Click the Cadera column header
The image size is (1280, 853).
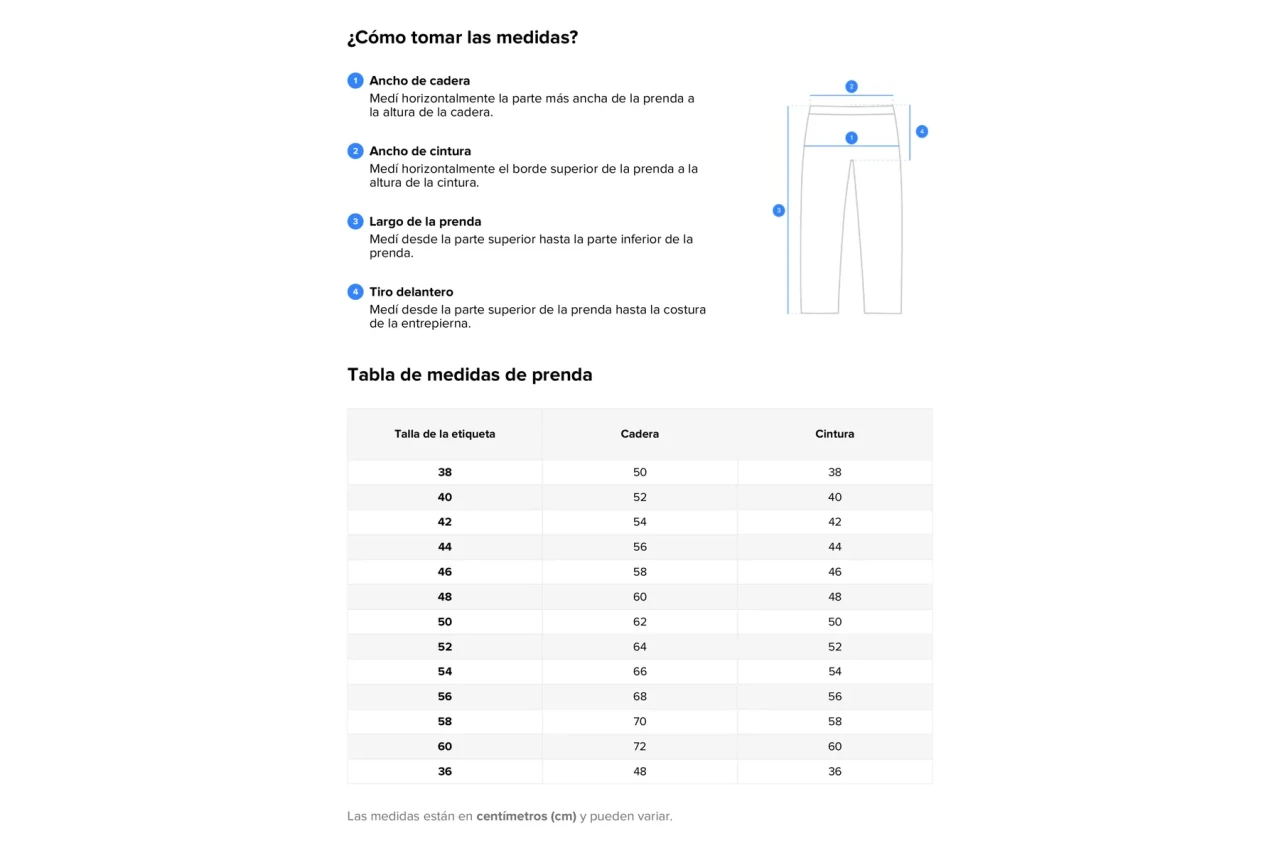point(640,434)
